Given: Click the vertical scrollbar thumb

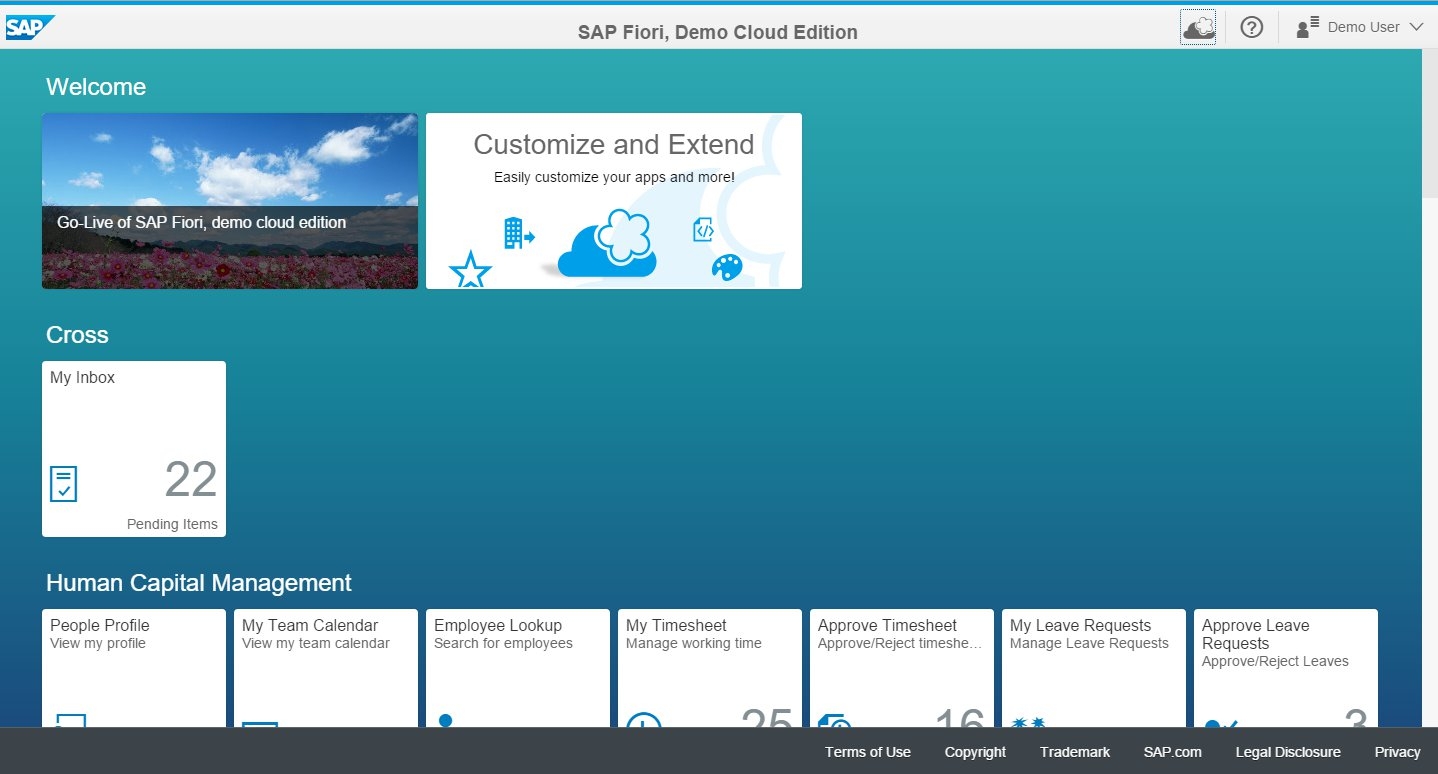Looking at the screenshot, I should point(1430,125).
